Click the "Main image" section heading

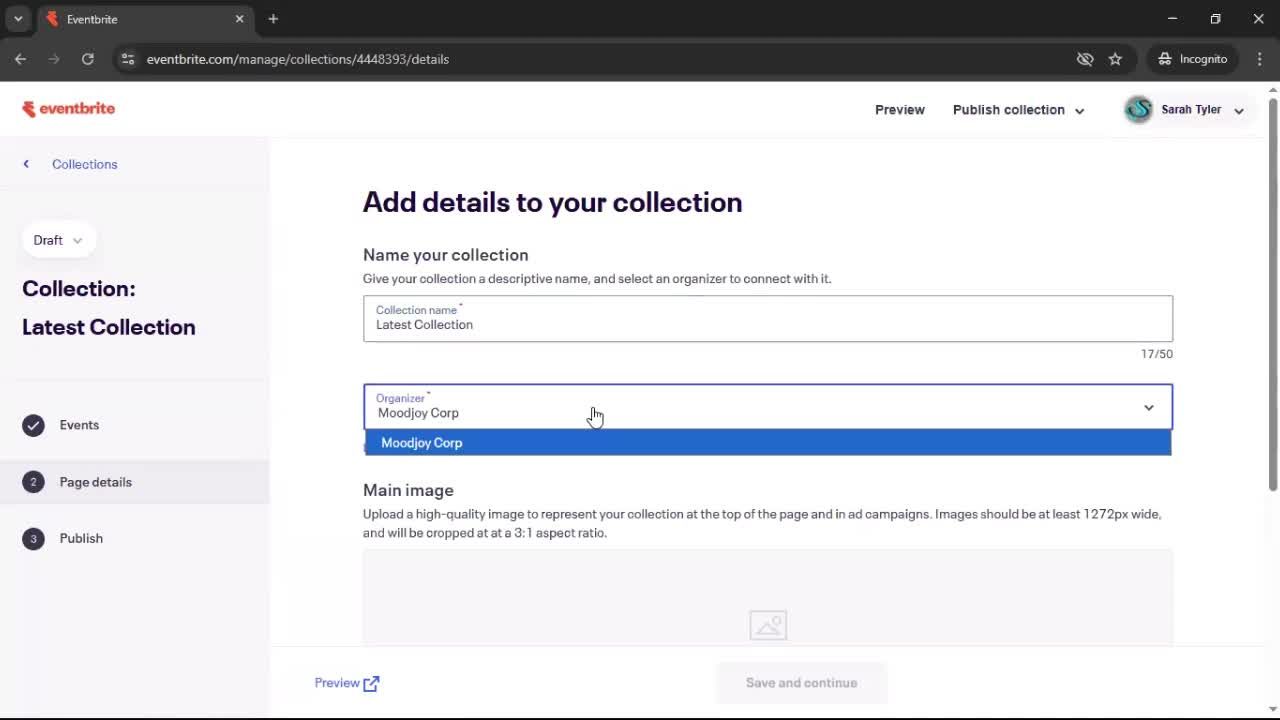tap(408, 490)
